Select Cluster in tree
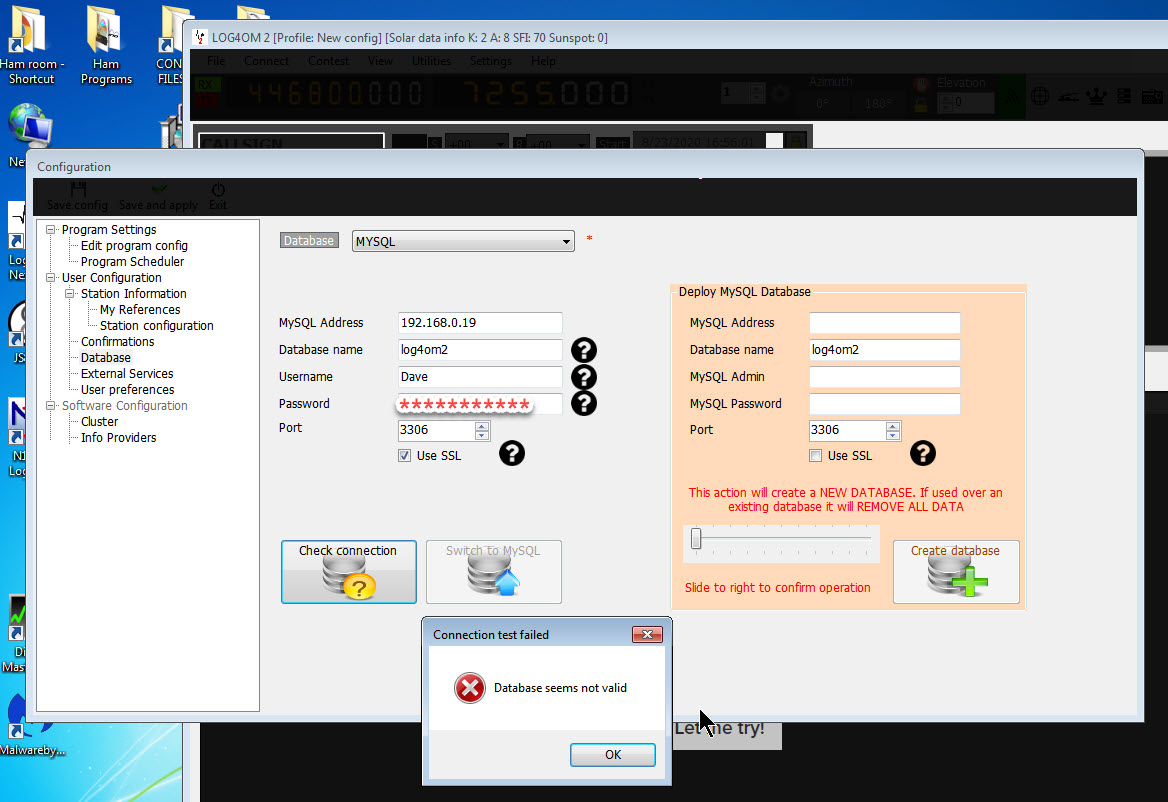The height and width of the screenshot is (802, 1168). [x=100, y=421]
